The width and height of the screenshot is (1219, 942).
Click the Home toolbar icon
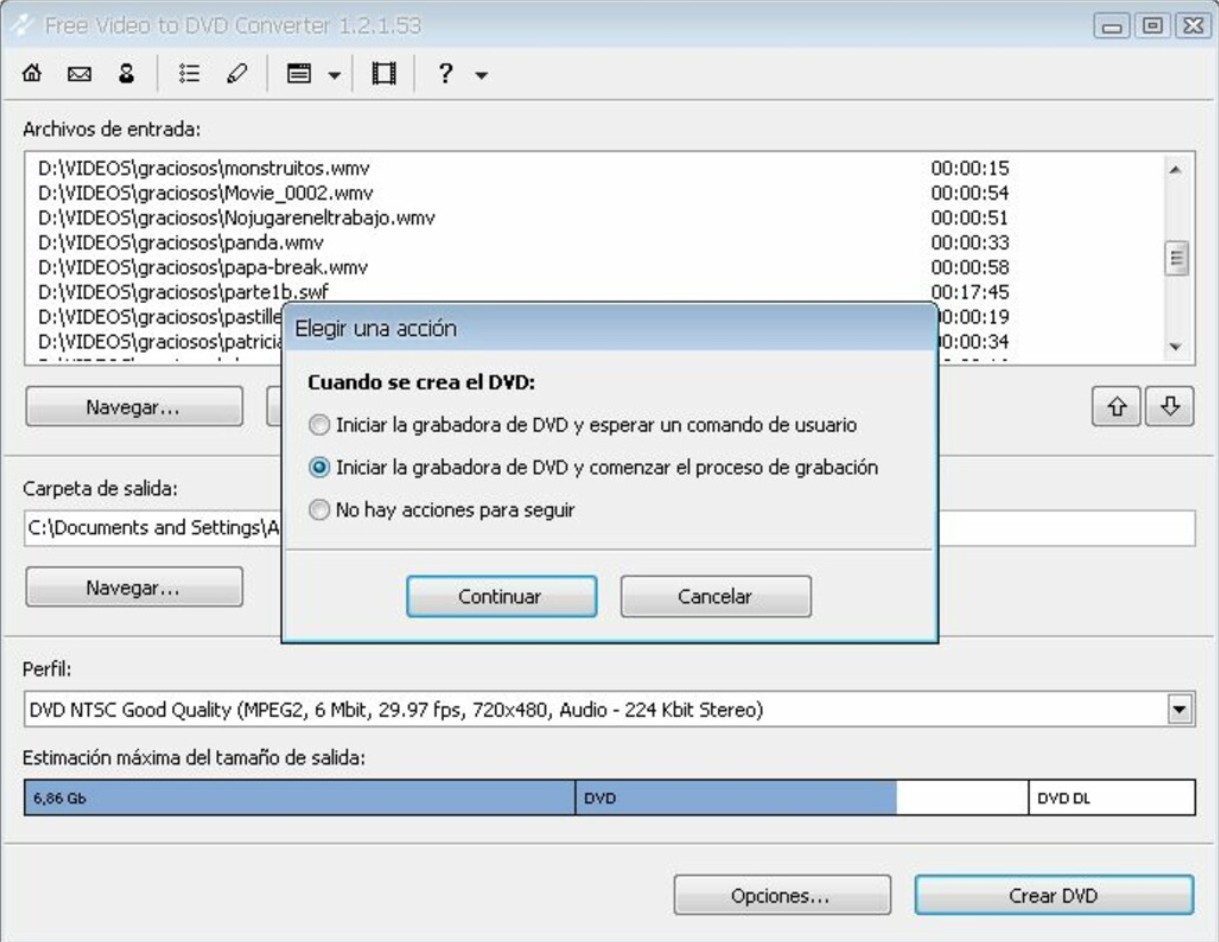tap(32, 72)
